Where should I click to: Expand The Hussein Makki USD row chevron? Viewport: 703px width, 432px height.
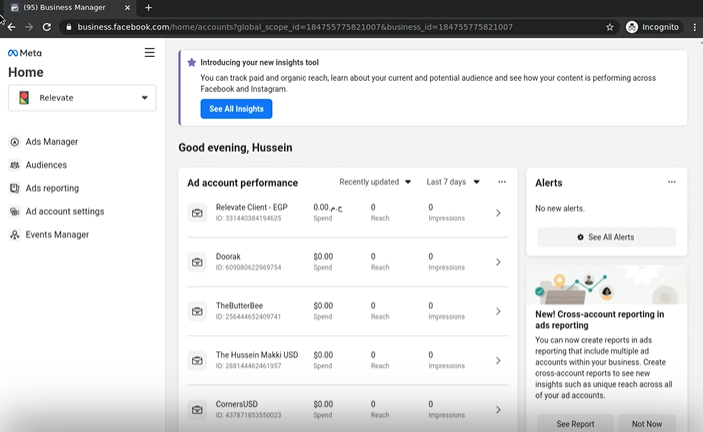(x=498, y=361)
